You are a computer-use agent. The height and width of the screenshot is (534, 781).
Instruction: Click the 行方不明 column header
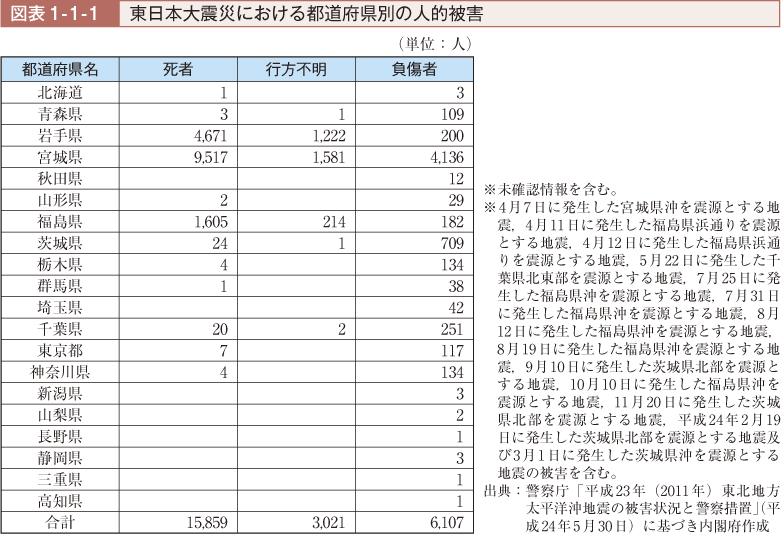(x=296, y=69)
